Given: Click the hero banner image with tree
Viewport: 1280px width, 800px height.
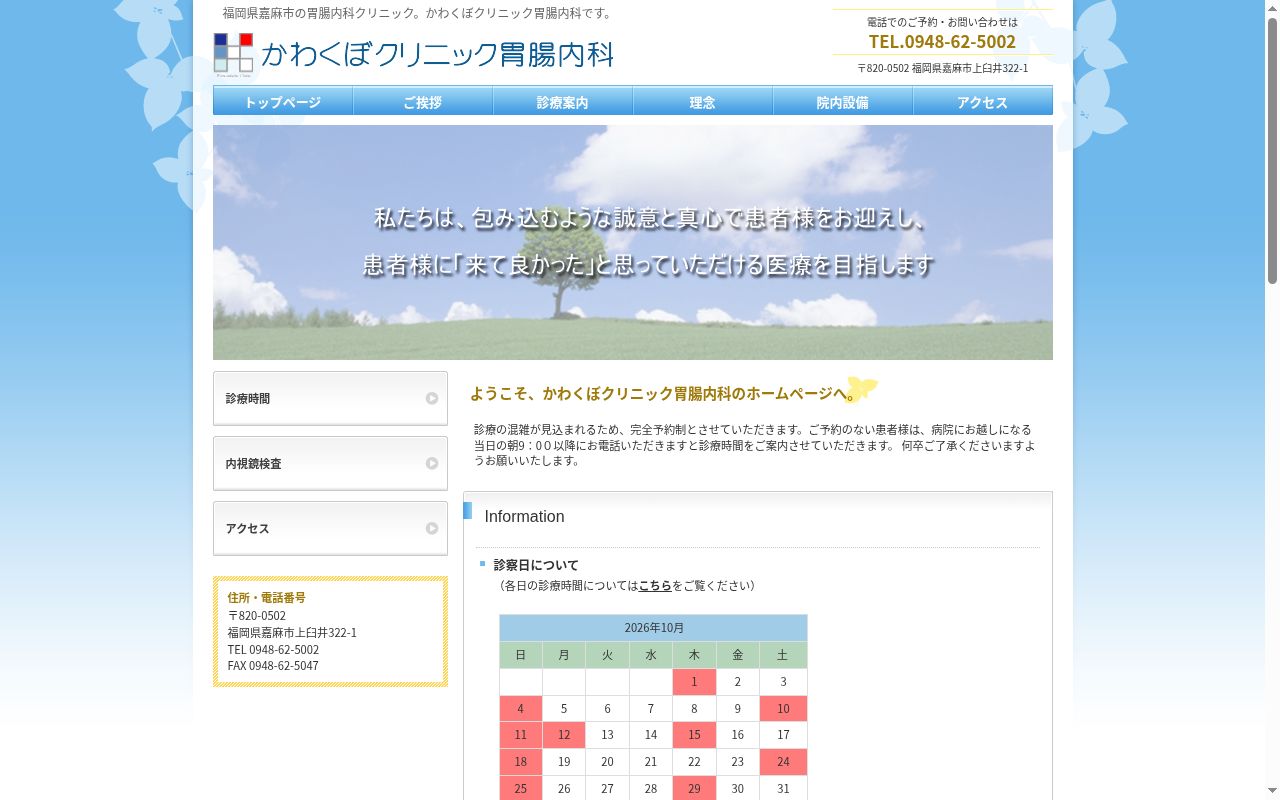Looking at the screenshot, I should tap(633, 242).
